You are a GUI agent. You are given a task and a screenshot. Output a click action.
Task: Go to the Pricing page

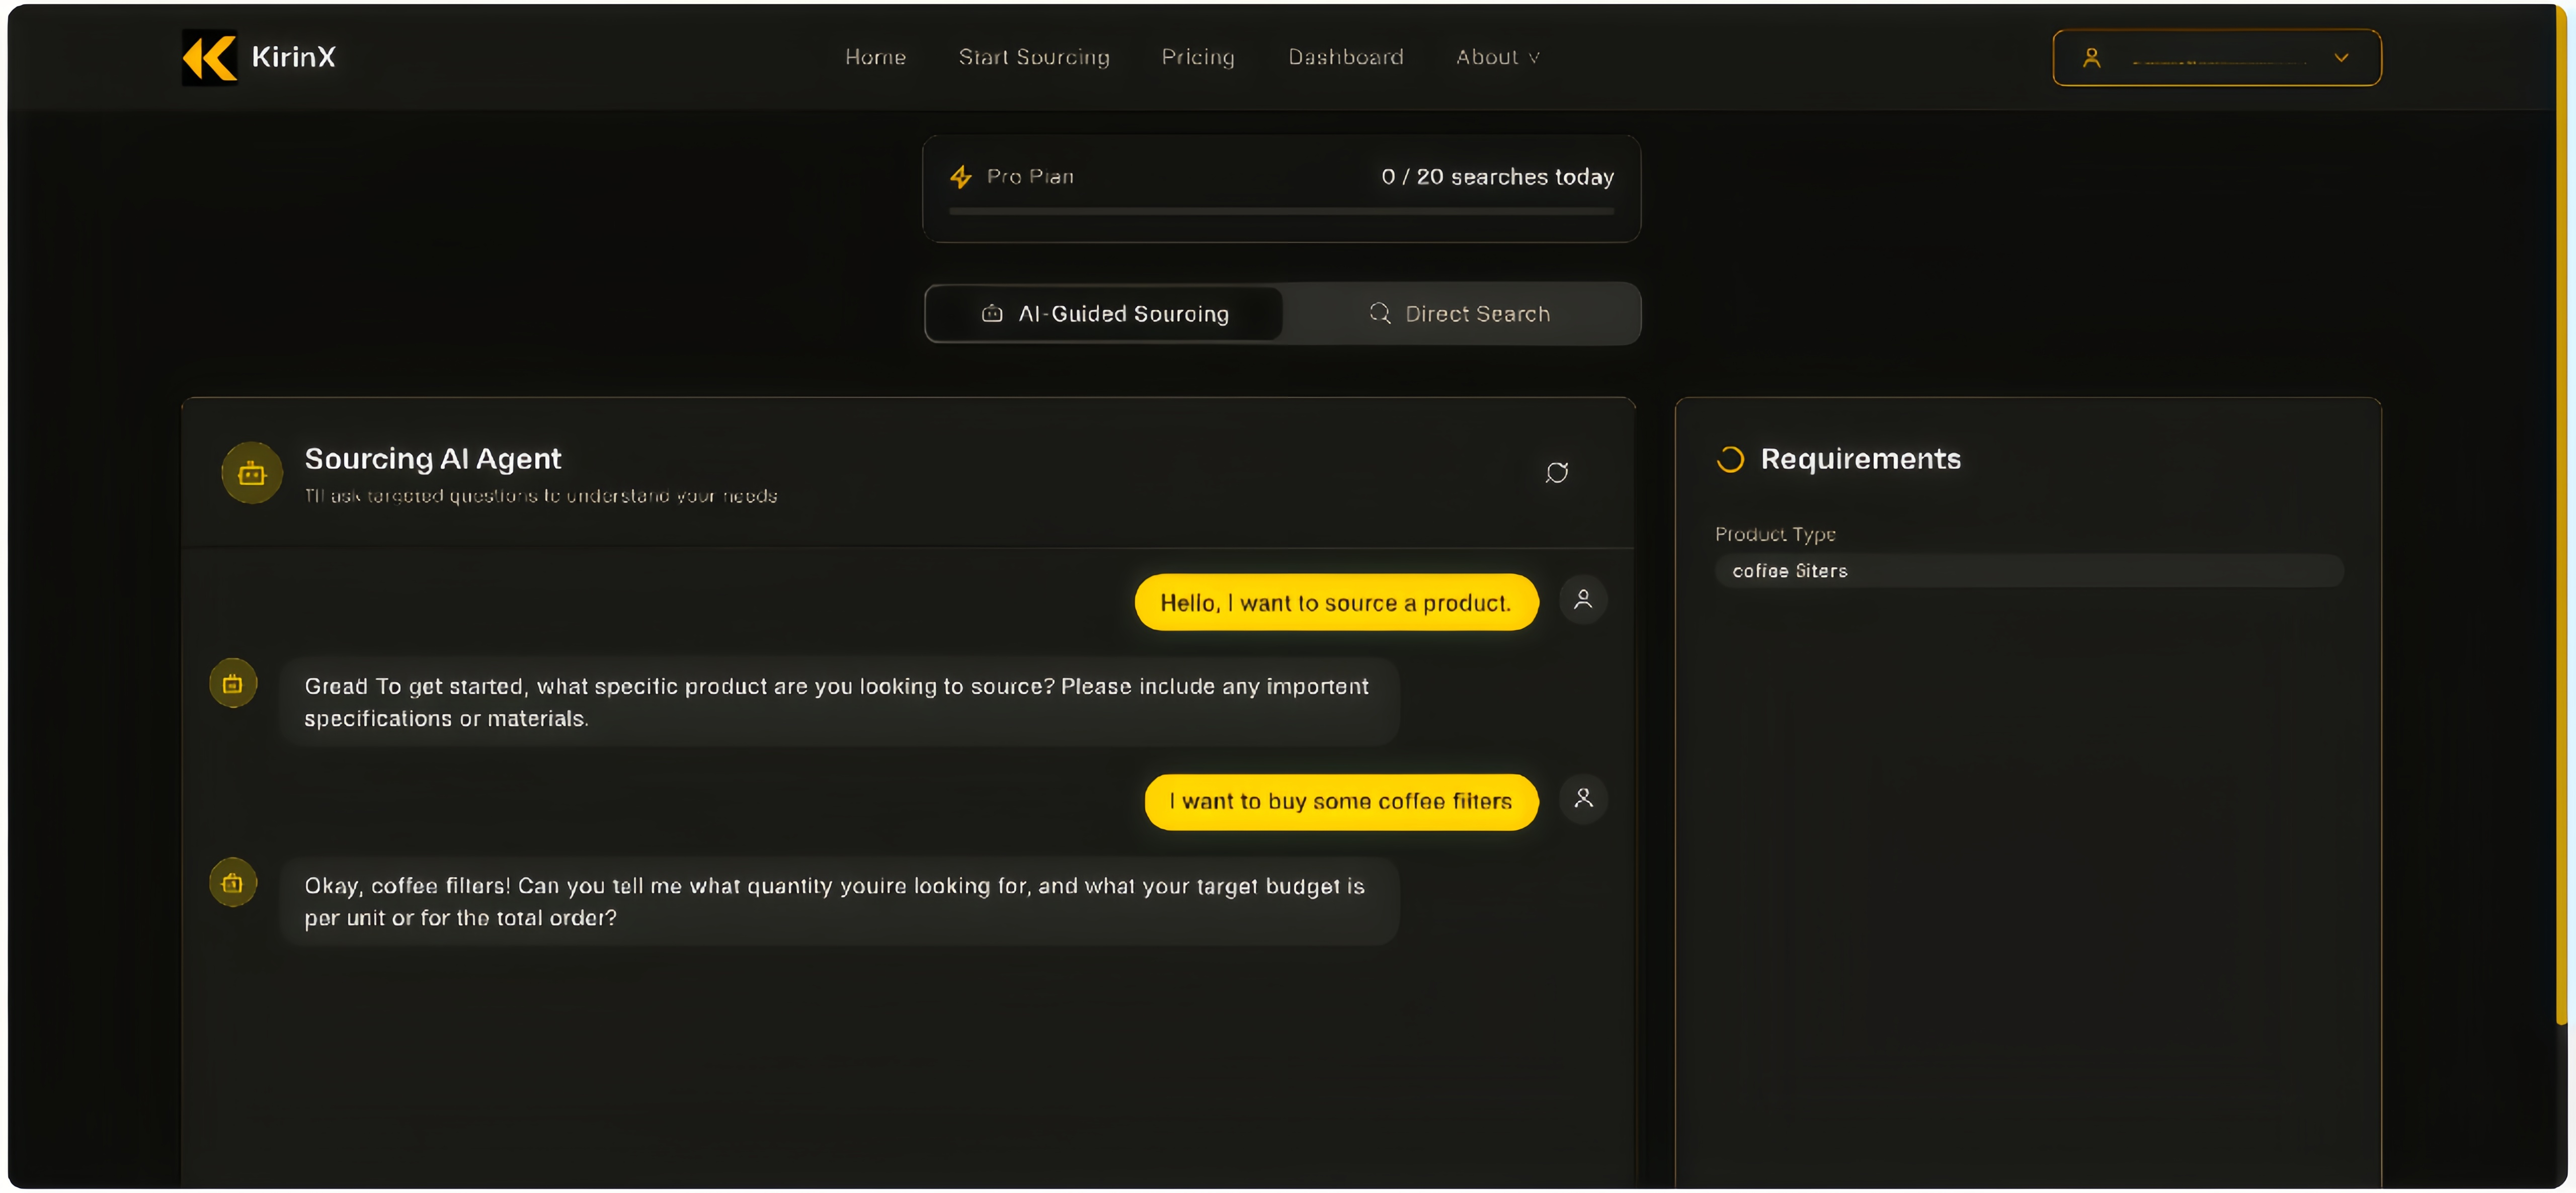point(1198,57)
